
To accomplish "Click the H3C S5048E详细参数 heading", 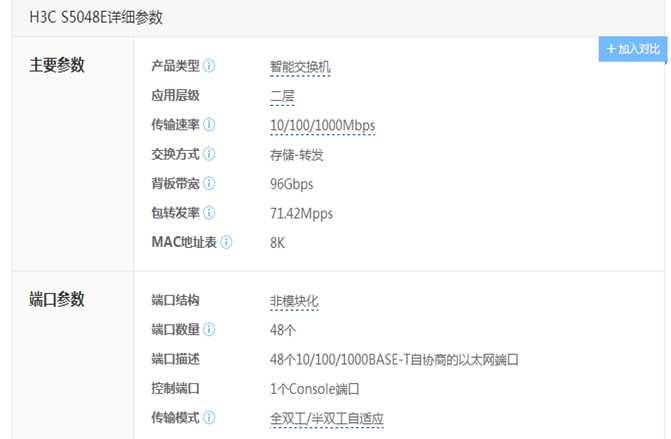I will (x=96, y=18).
